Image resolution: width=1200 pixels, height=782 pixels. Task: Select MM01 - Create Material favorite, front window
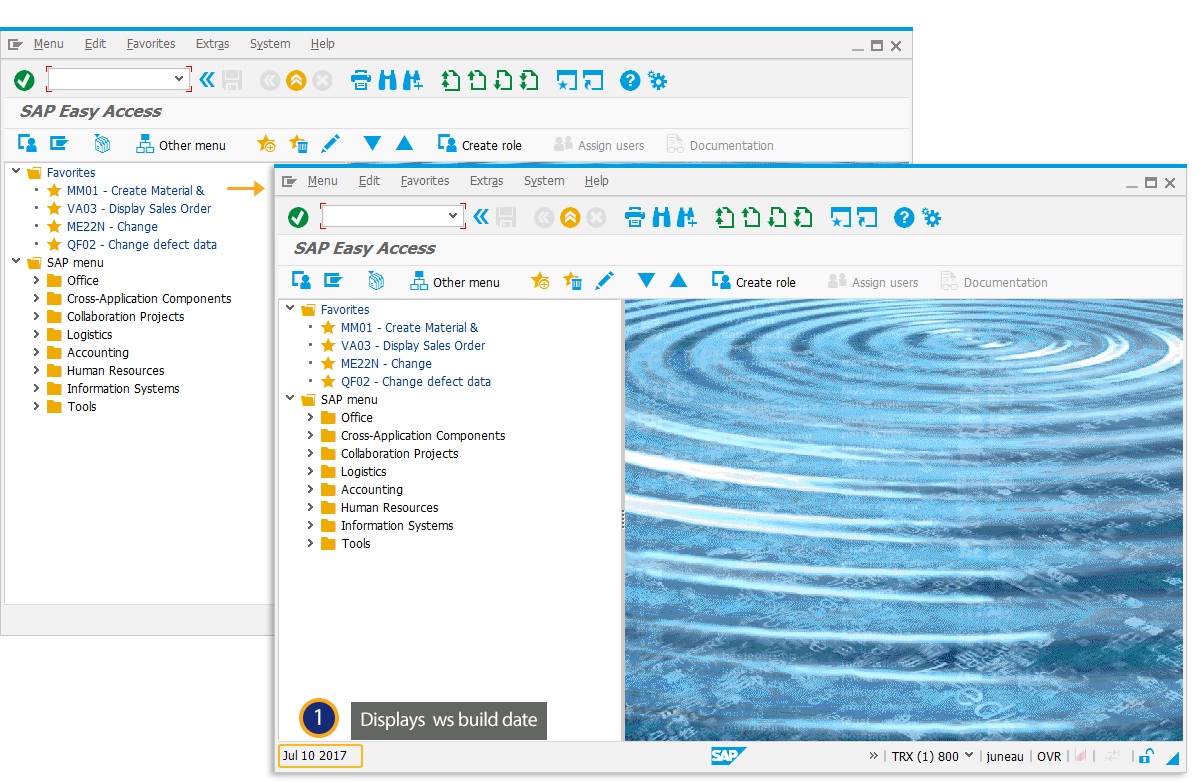tap(409, 327)
